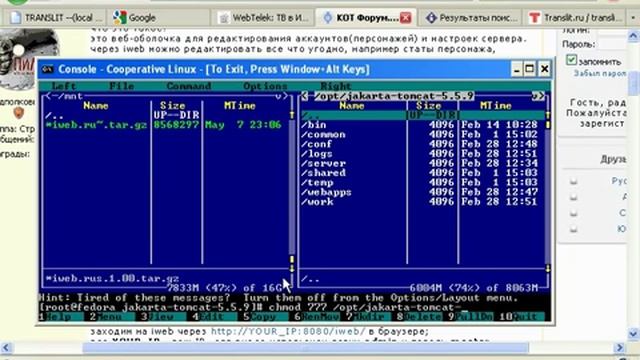This screenshot has height=360, width=640.
Task: Click the Name column header in right panel
Action: coord(352,106)
